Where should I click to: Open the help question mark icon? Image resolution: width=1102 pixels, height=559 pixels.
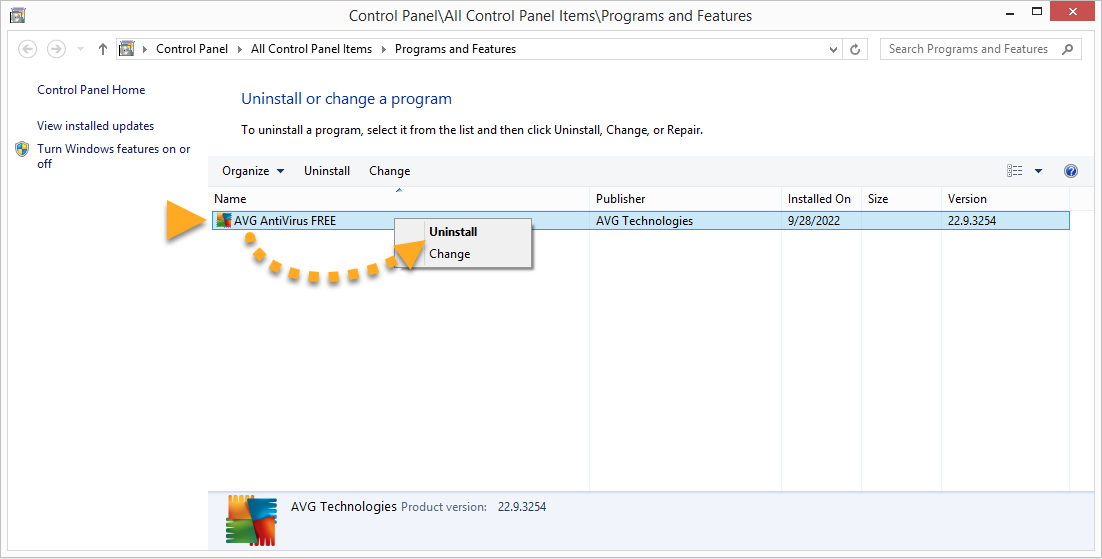(x=1070, y=171)
